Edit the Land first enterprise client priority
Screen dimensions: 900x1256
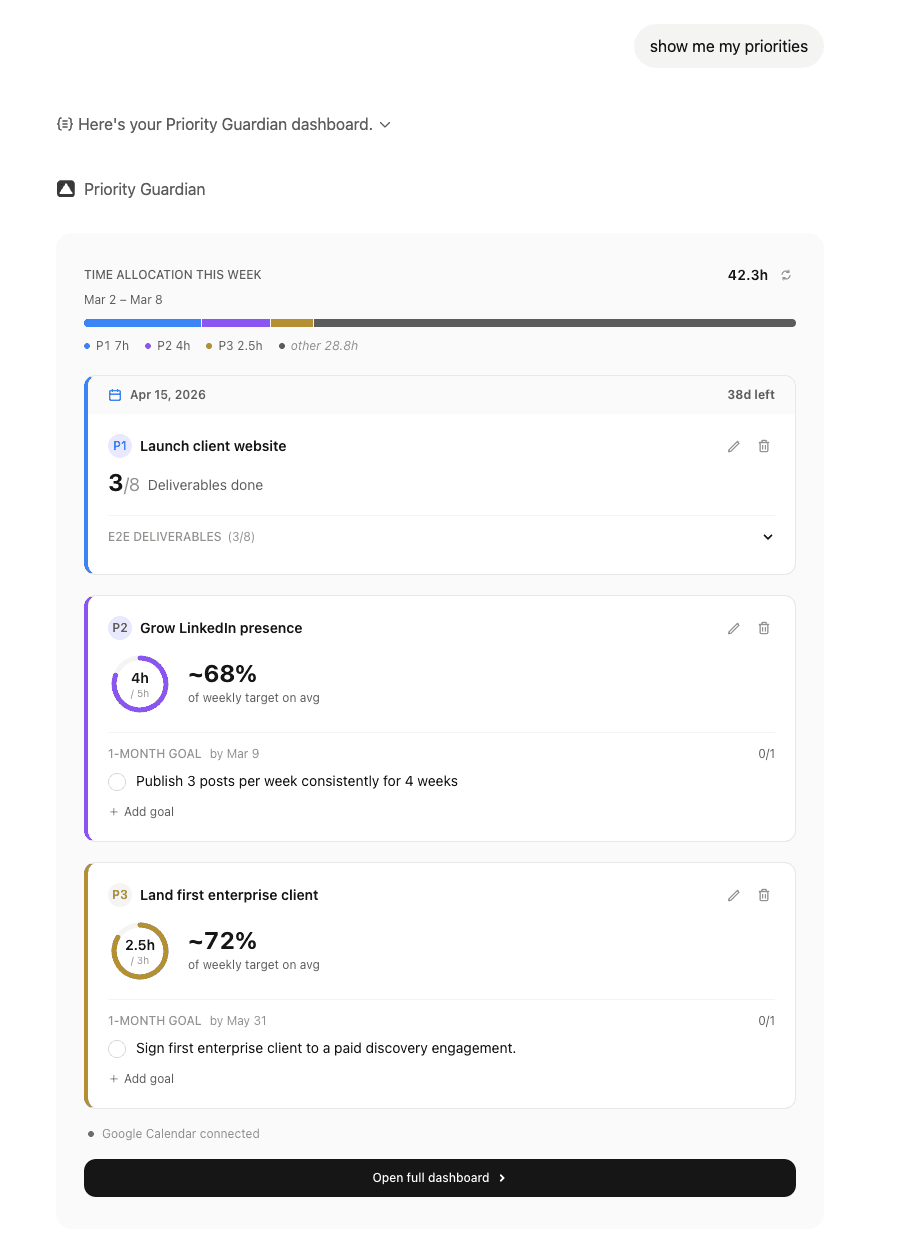[x=734, y=895]
